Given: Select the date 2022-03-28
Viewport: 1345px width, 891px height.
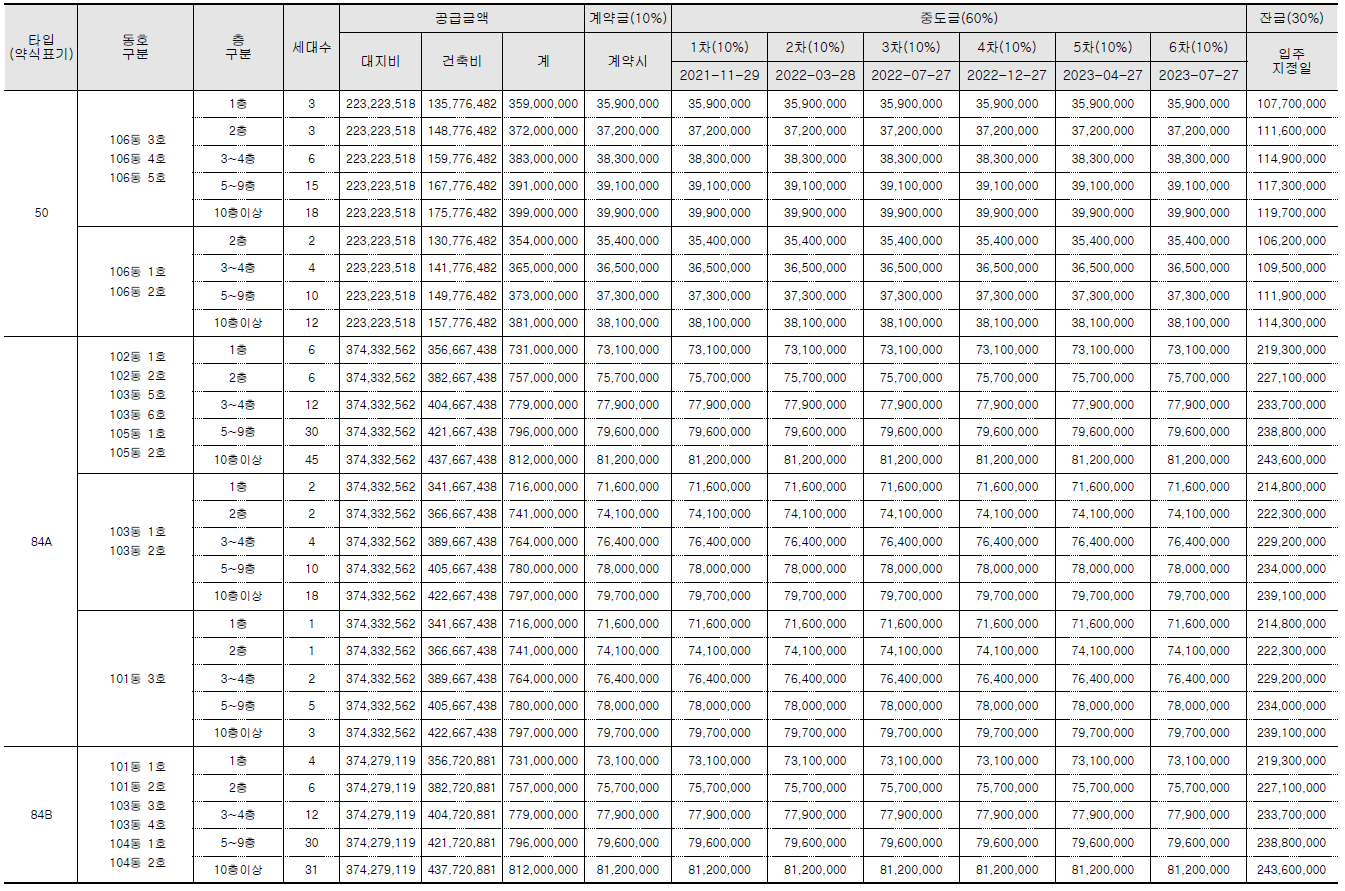Looking at the screenshot, I should [x=815, y=76].
